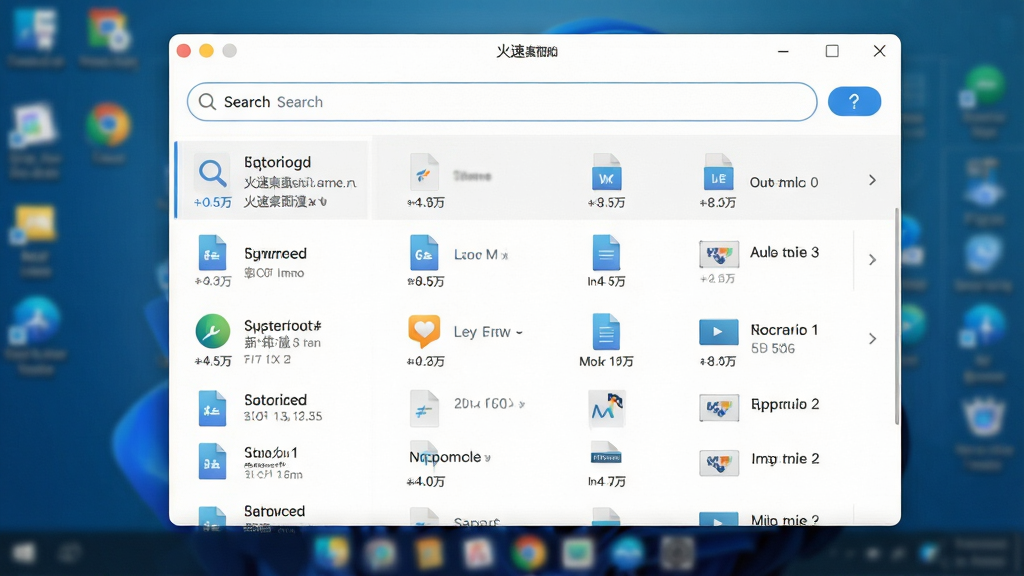Click the blue question mark help button

(x=854, y=101)
